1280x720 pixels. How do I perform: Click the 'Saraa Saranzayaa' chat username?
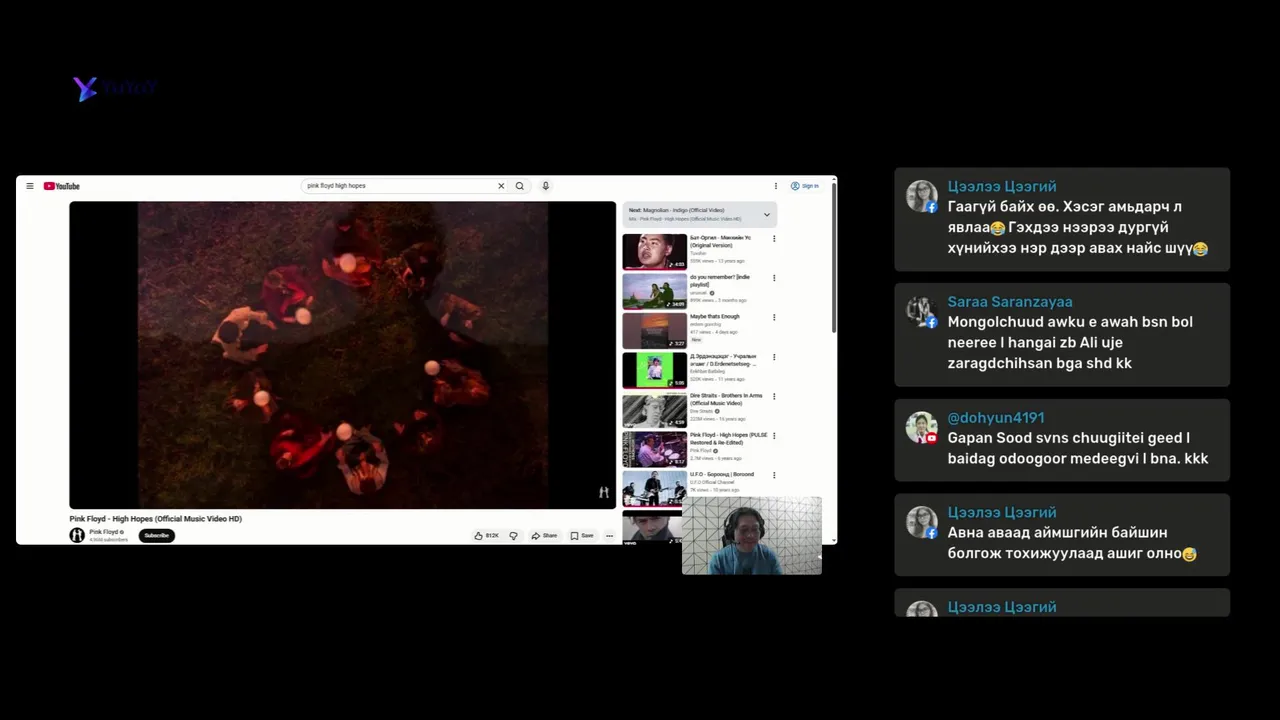[1010, 302]
